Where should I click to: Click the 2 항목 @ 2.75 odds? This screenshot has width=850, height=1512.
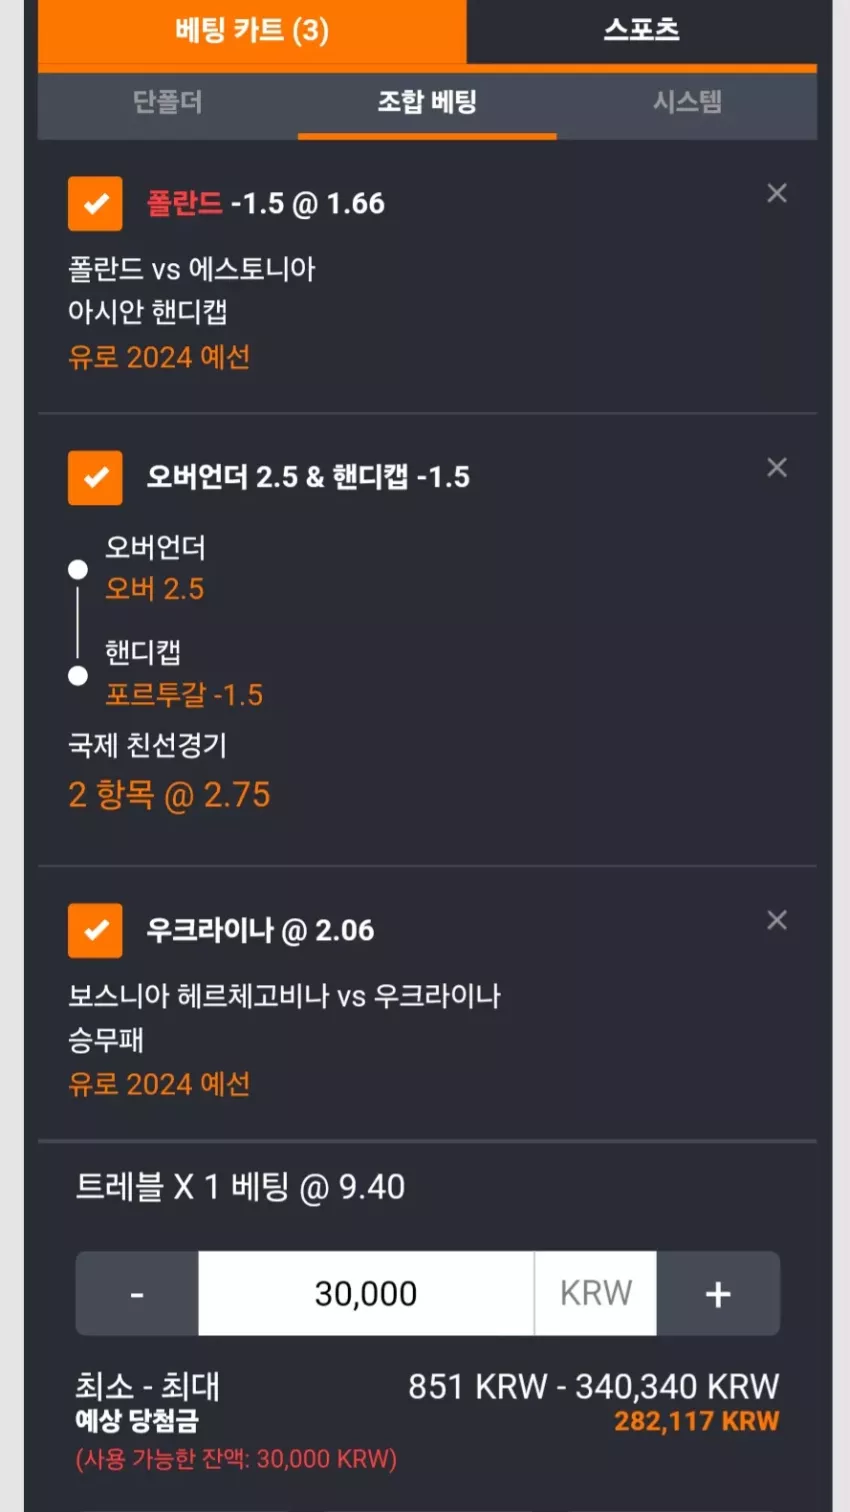[x=169, y=795]
